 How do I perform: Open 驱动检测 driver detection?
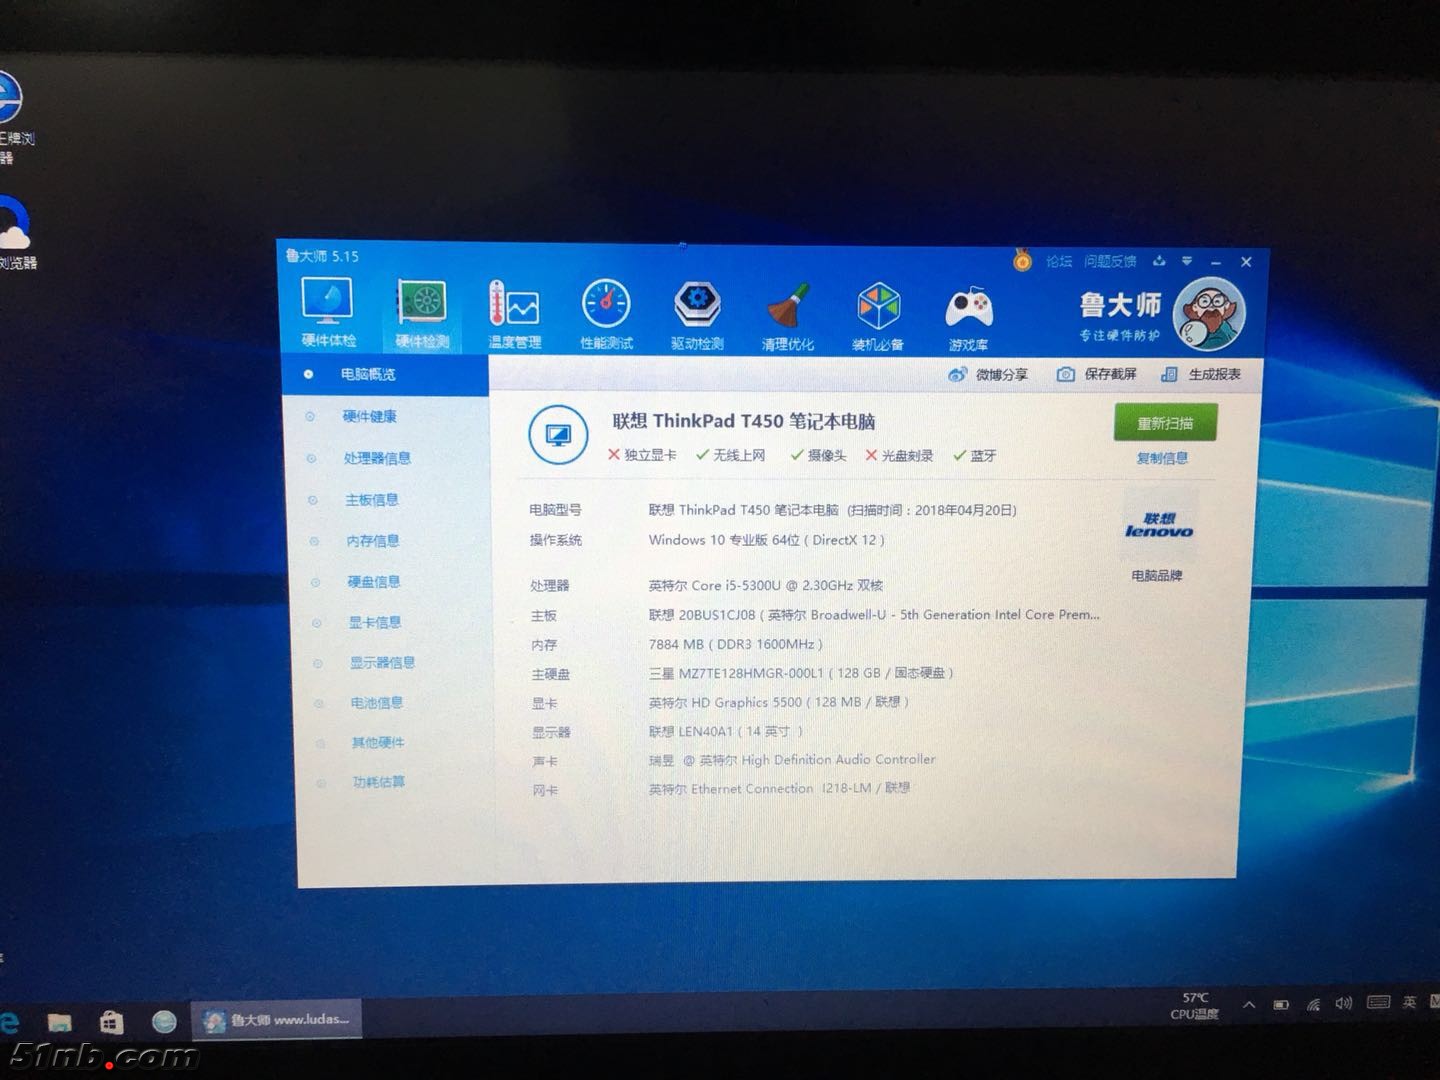coord(697,315)
